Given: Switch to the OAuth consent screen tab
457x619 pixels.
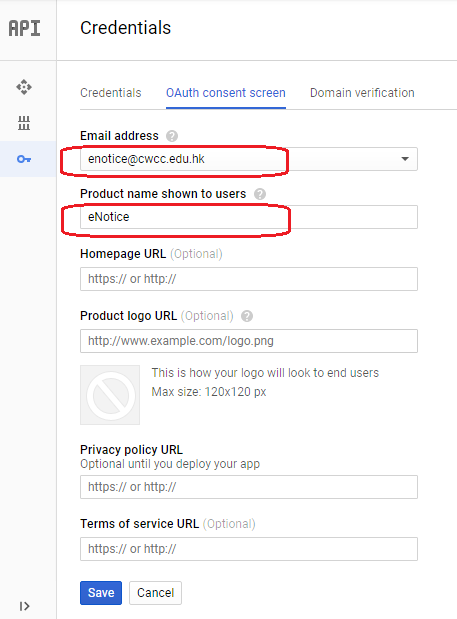Looking at the screenshot, I should point(226,93).
